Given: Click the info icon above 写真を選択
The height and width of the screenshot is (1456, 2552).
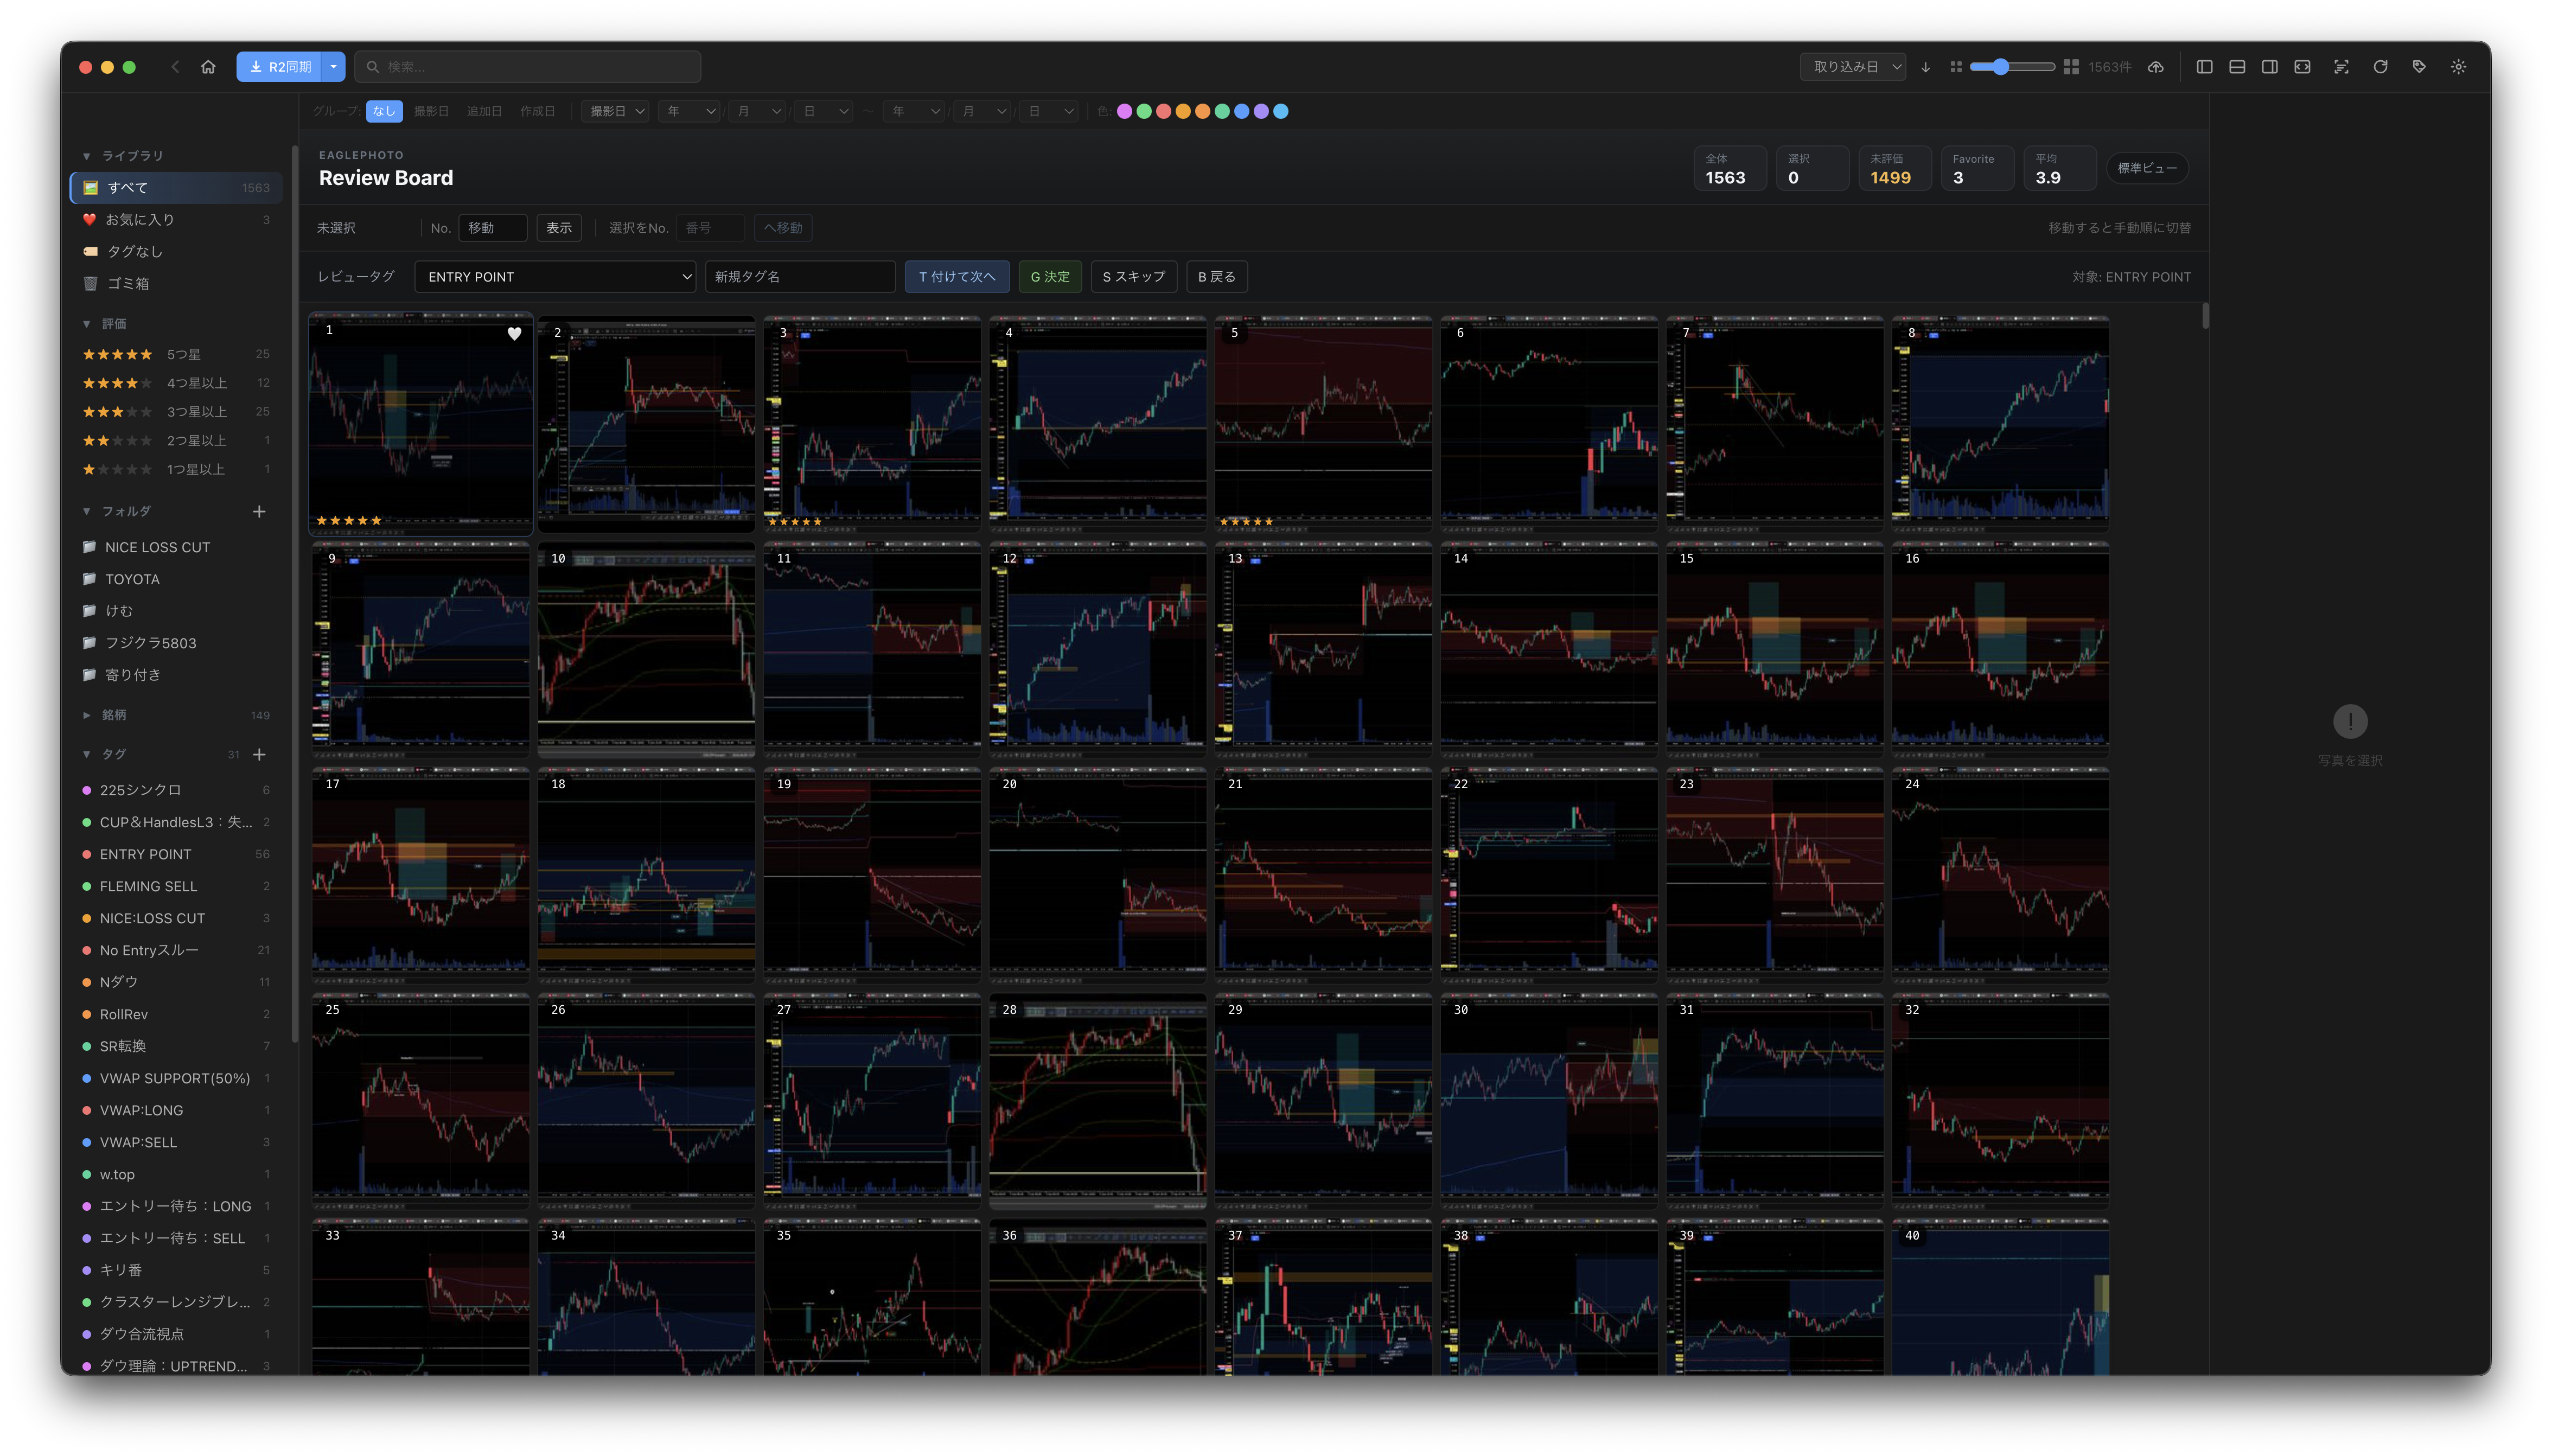Looking at the screenshot, I should [x=2350, y=721].
